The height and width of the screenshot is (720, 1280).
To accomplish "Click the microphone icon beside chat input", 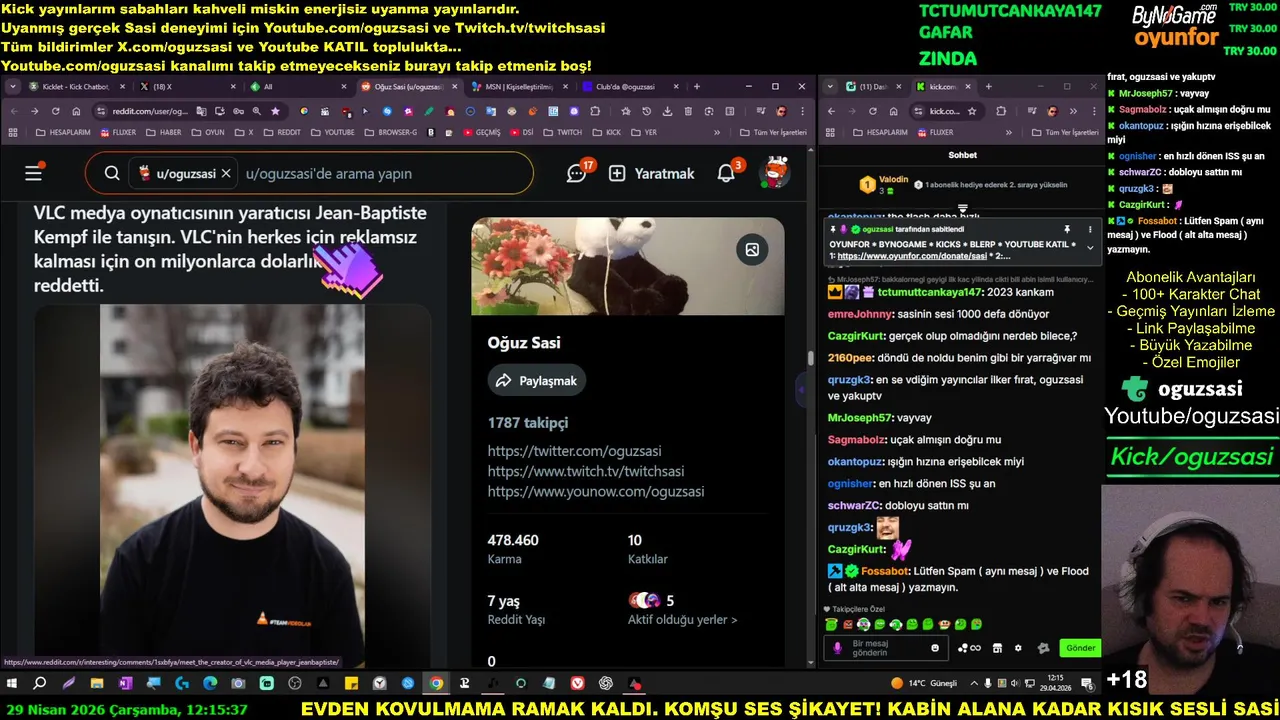I will (838, 648).
